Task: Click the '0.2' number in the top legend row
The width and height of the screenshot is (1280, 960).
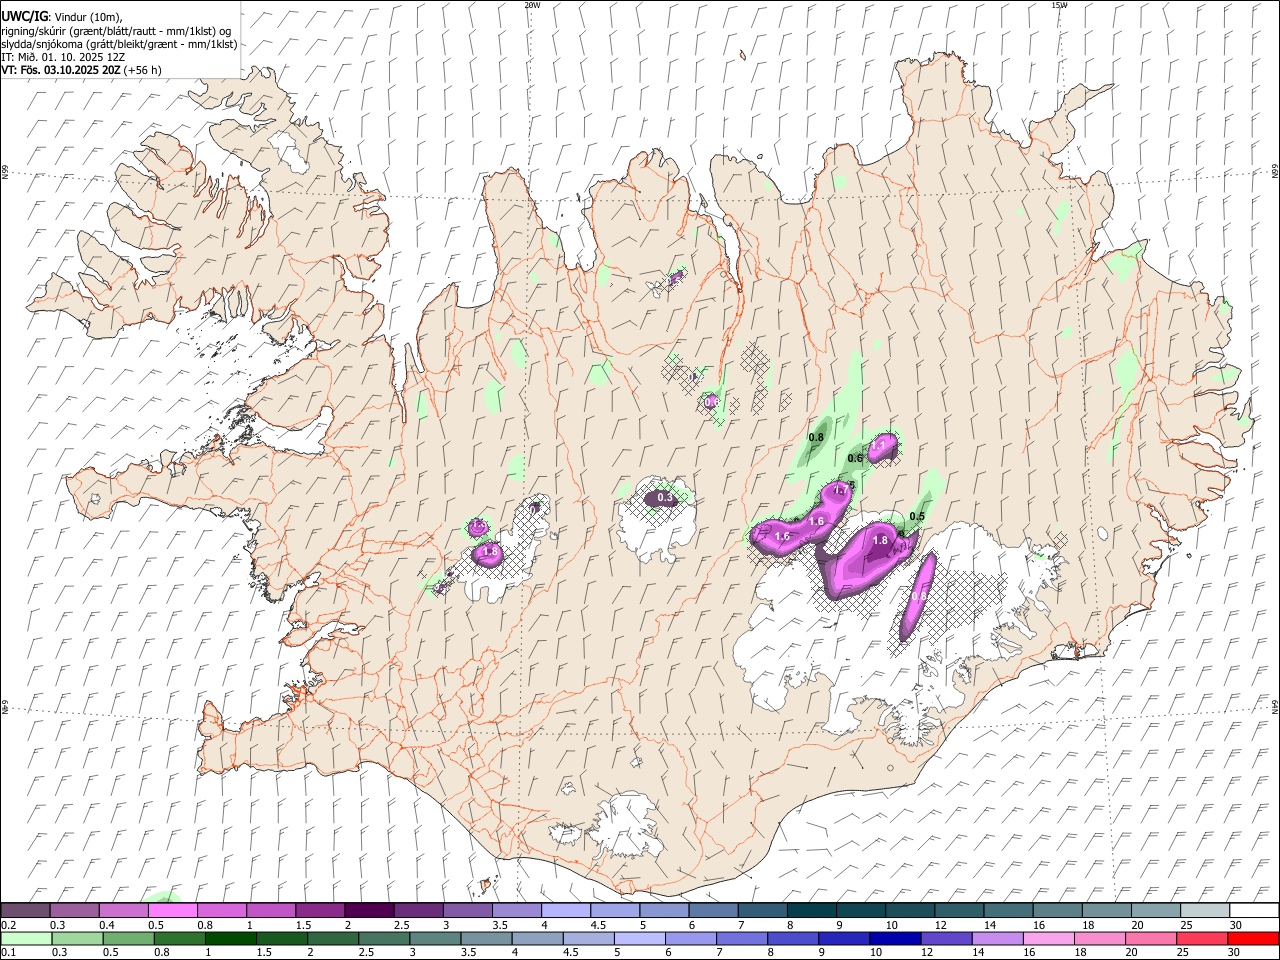Action: 7,925
